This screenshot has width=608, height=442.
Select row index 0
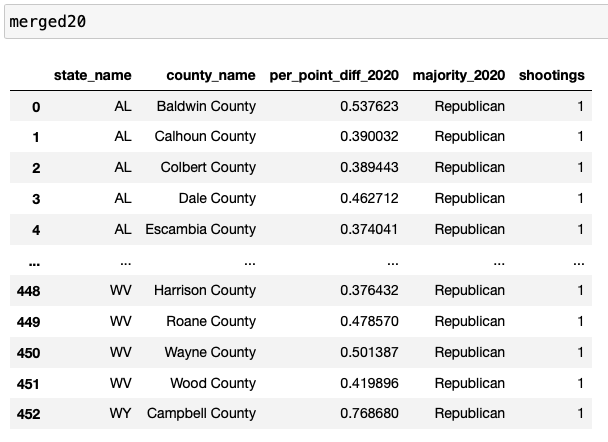pos(36,107)
